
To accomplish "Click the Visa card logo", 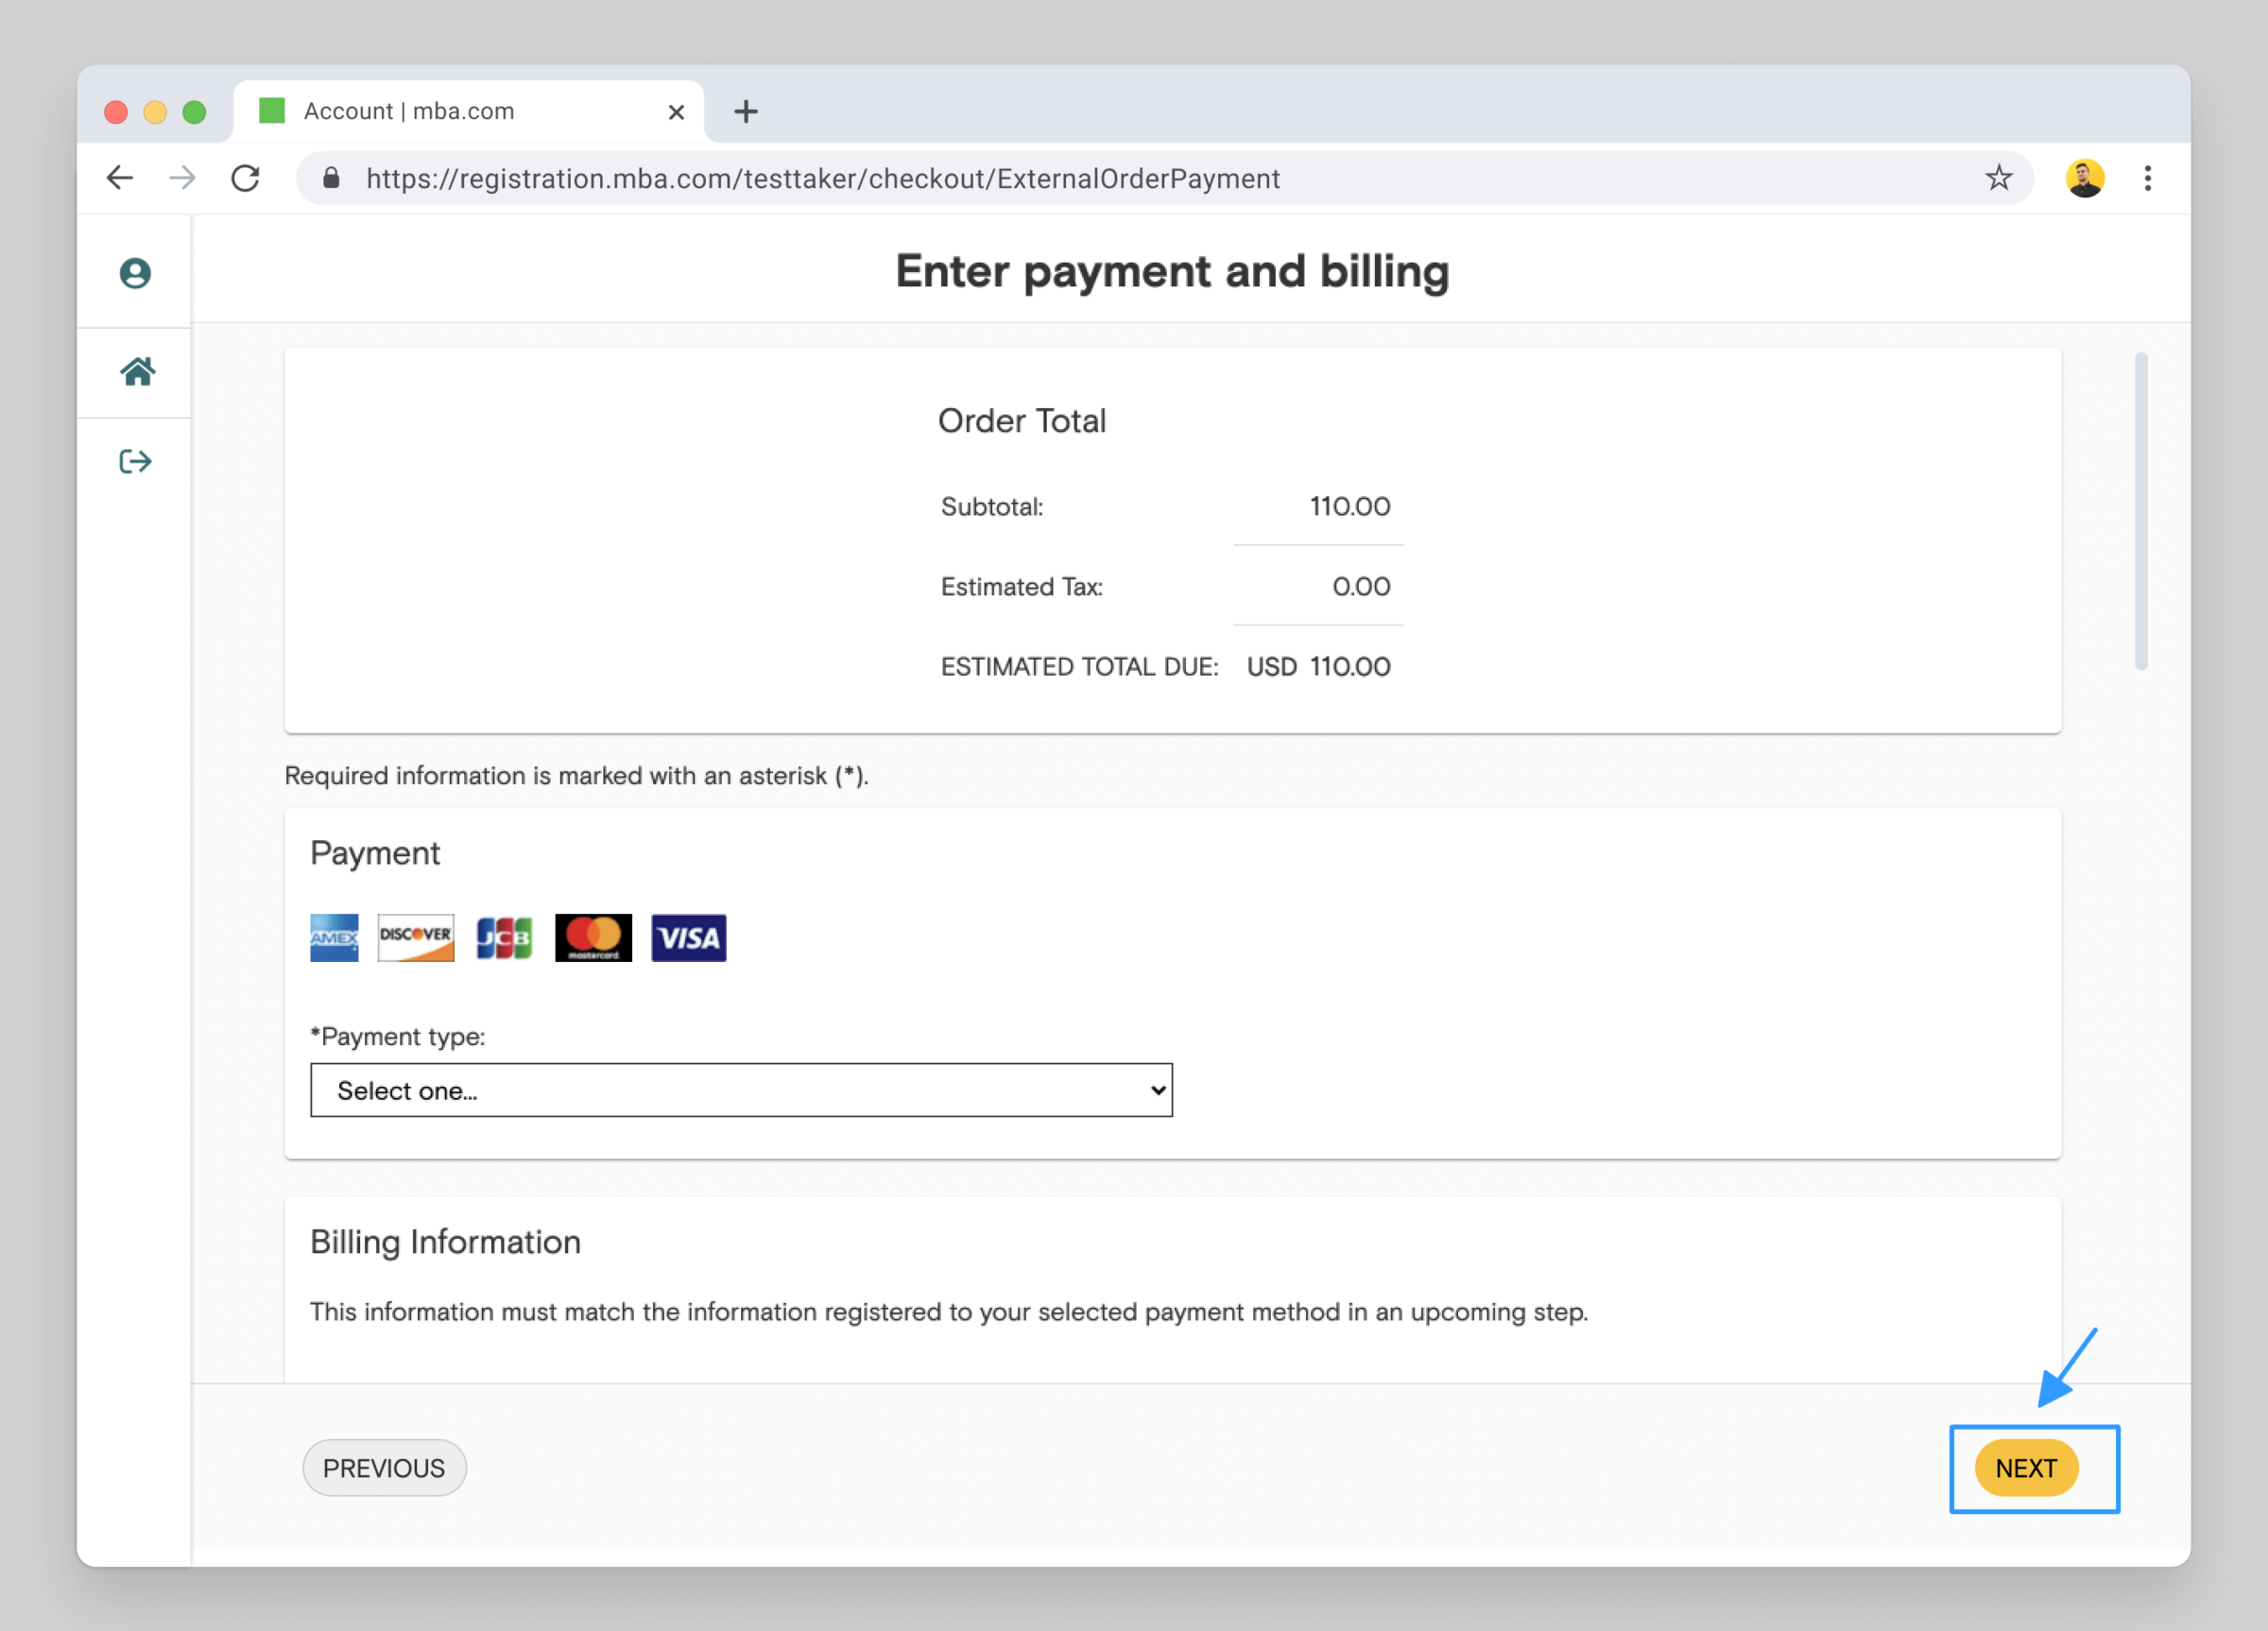I will [x=688, y=937].
